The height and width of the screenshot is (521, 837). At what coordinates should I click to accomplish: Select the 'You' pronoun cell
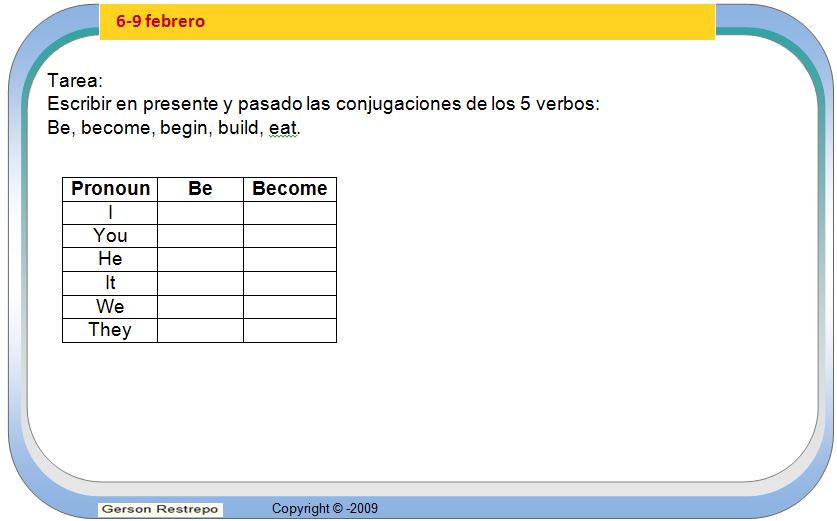pos(110,236)
